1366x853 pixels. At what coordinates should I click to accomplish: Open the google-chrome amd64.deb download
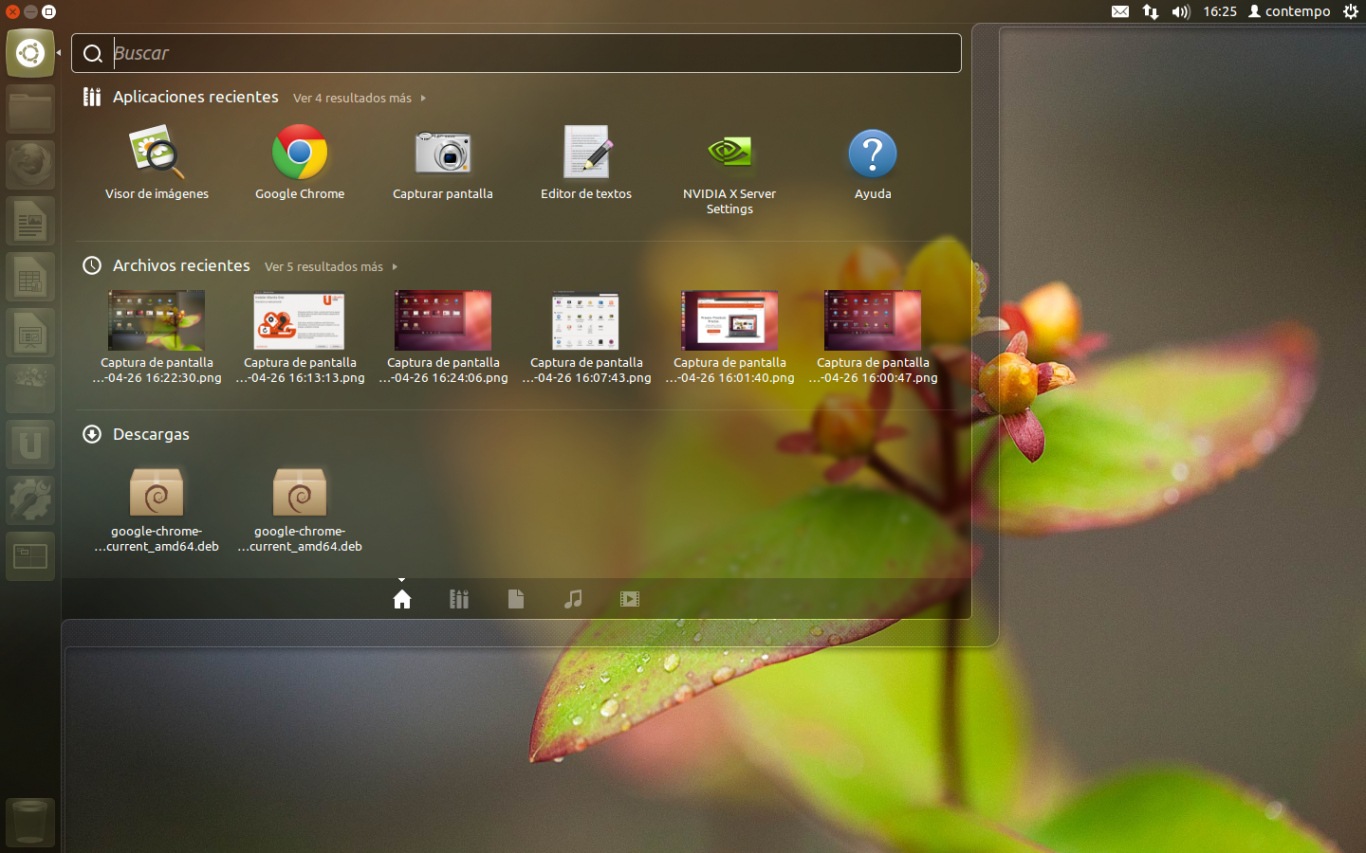(156, 492)
